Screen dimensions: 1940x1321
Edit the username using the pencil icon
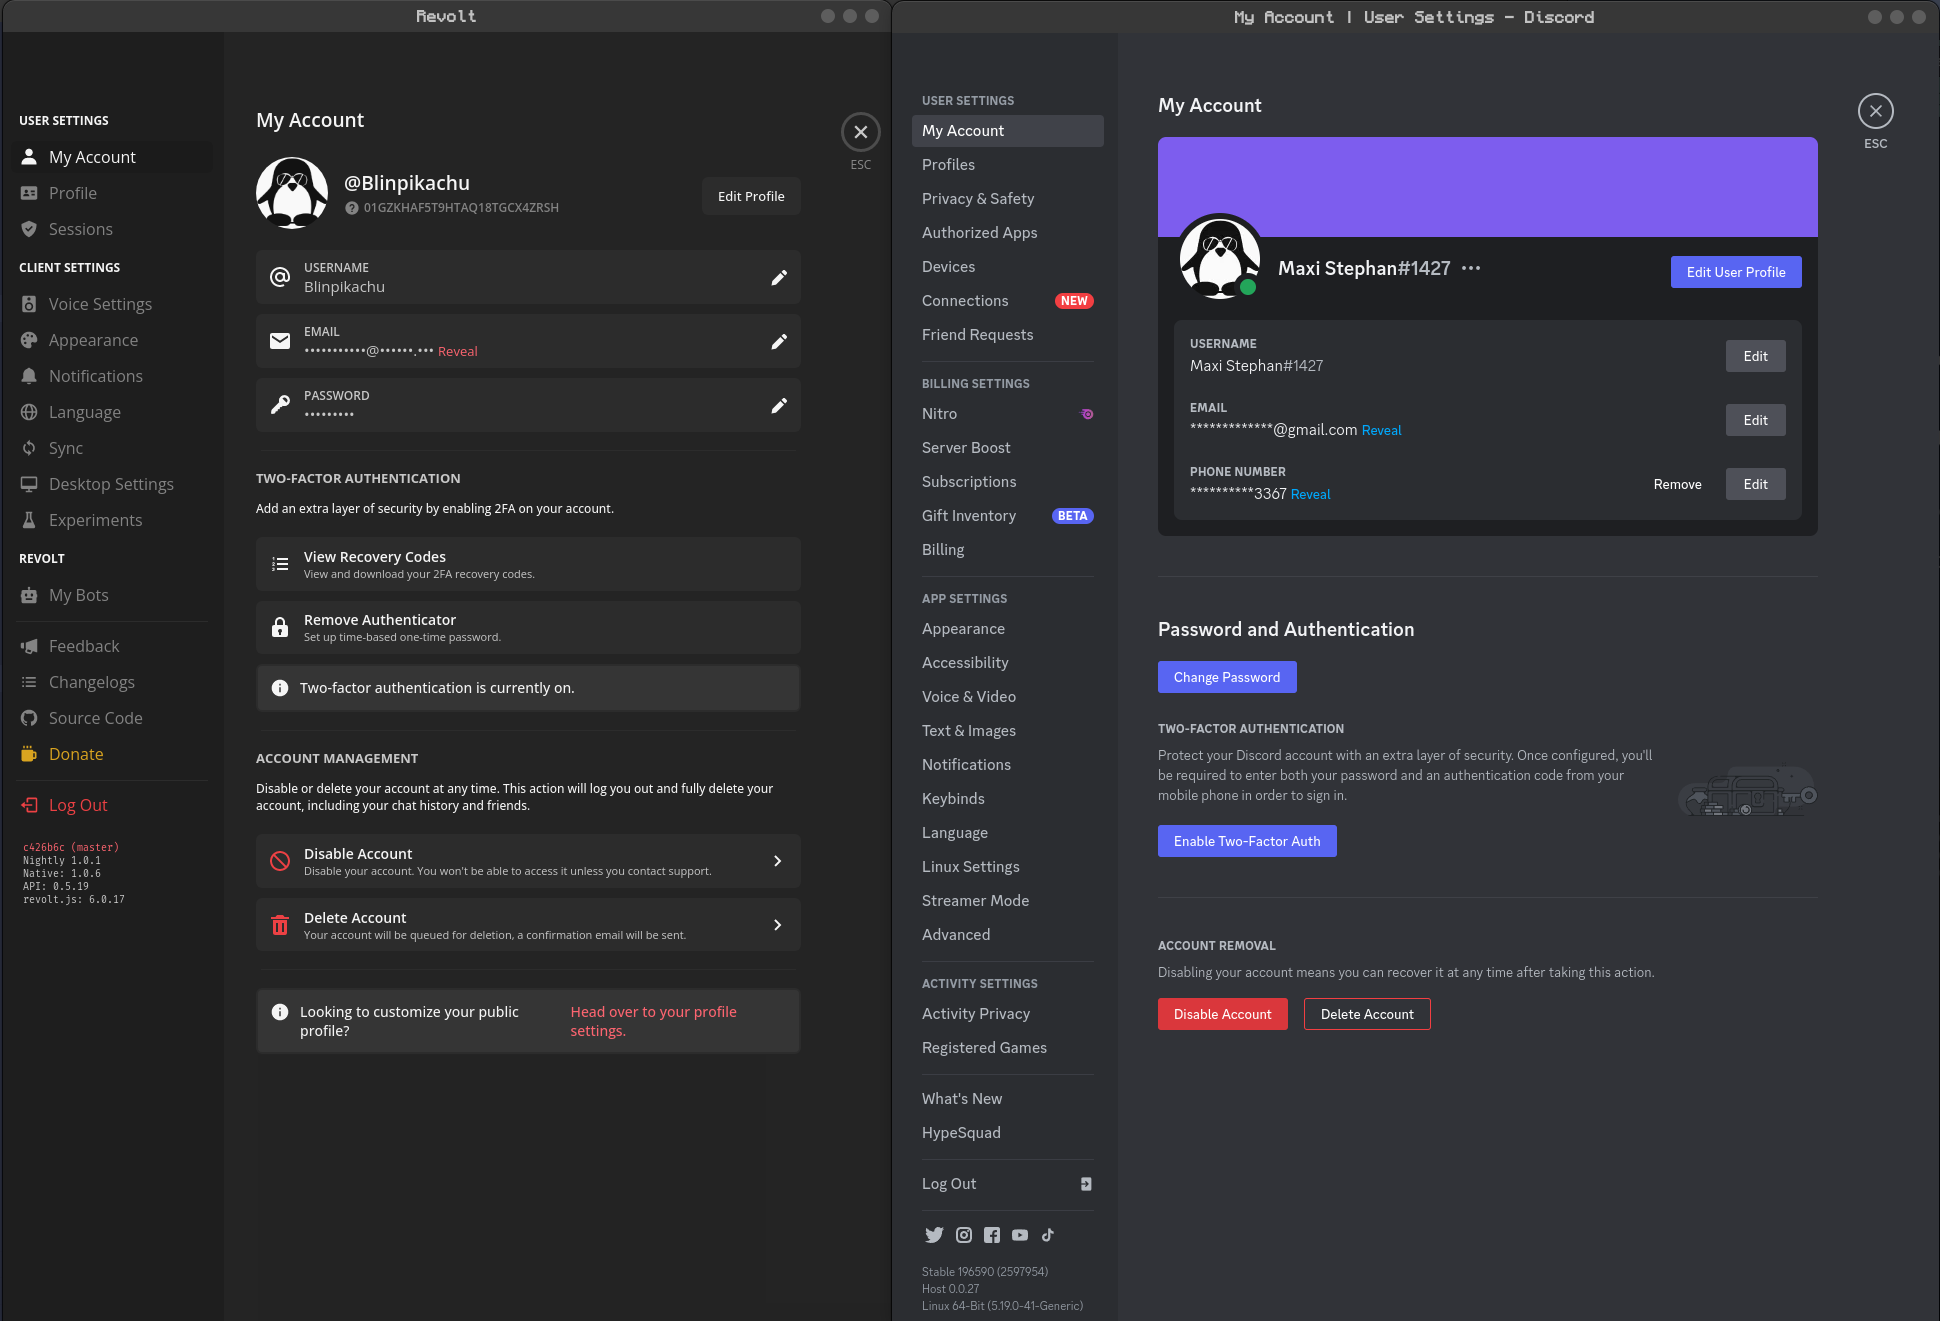click(x=779, y=277)
